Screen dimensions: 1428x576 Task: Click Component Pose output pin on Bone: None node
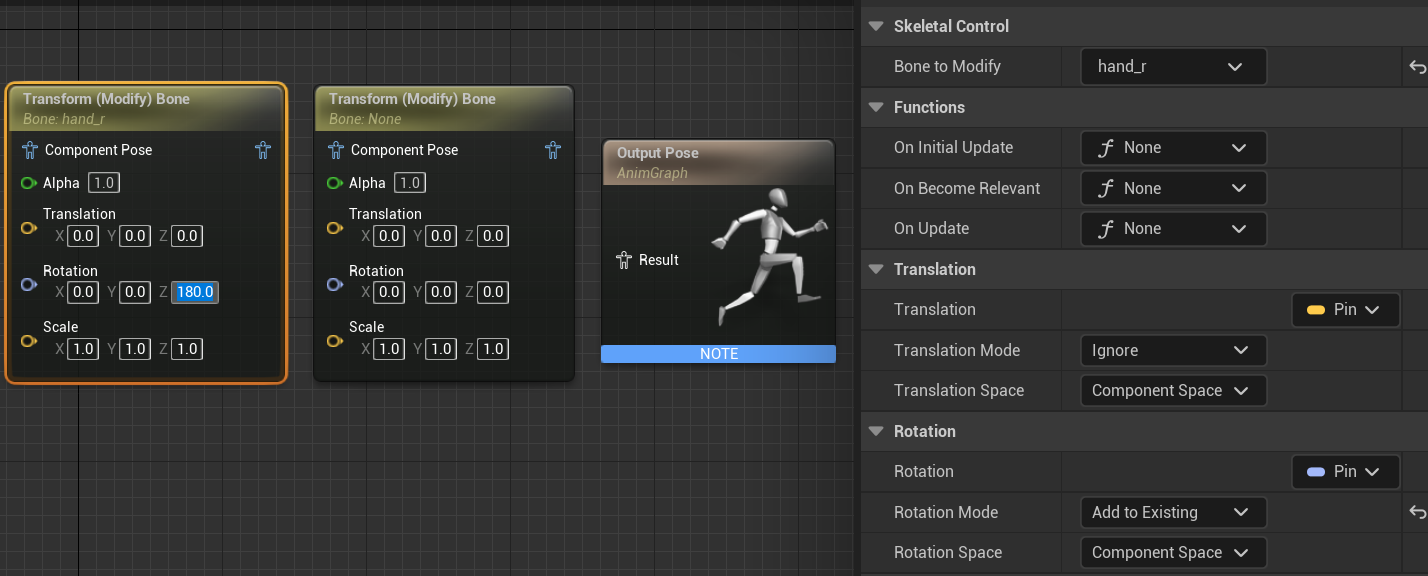(553, 150)
